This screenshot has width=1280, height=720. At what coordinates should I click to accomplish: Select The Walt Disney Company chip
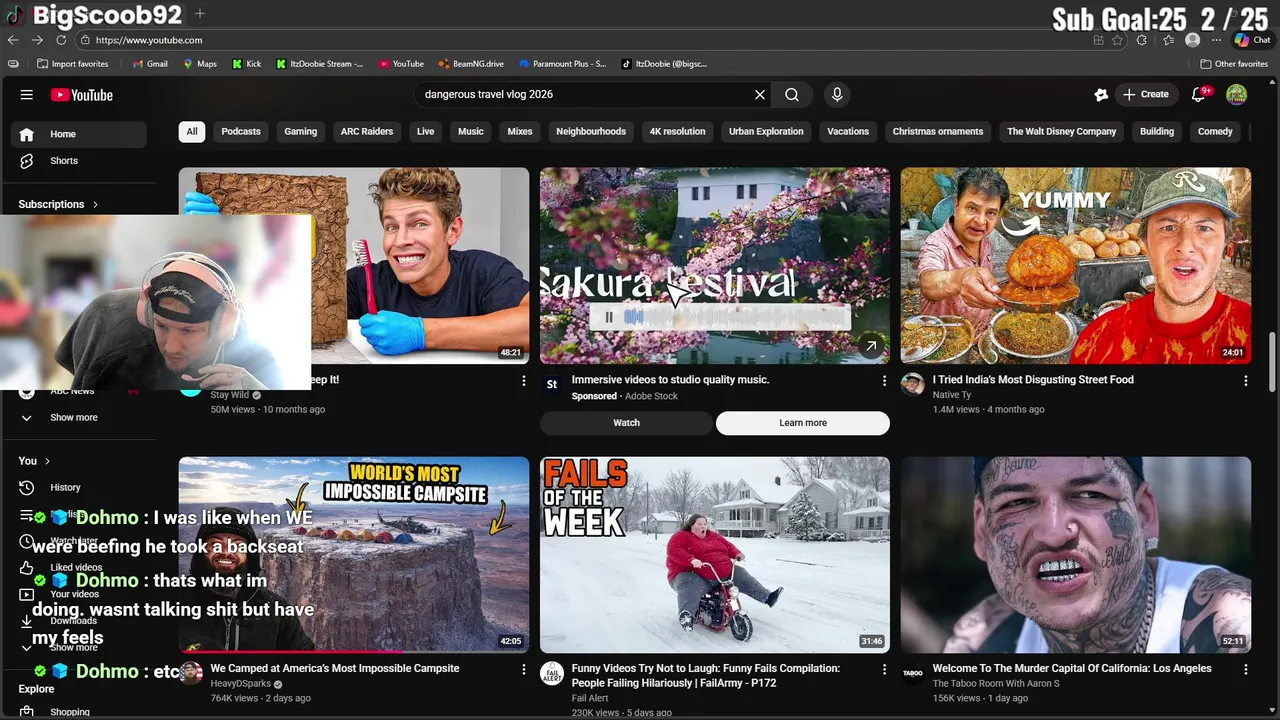point(1061,132)
